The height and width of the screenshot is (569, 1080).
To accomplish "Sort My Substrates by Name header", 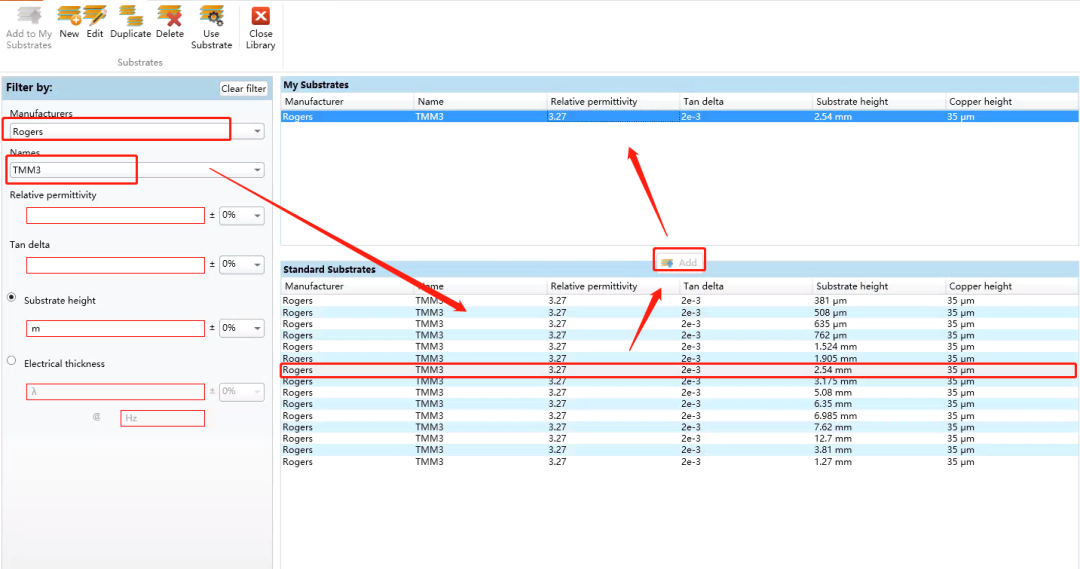I will point(480,101).
